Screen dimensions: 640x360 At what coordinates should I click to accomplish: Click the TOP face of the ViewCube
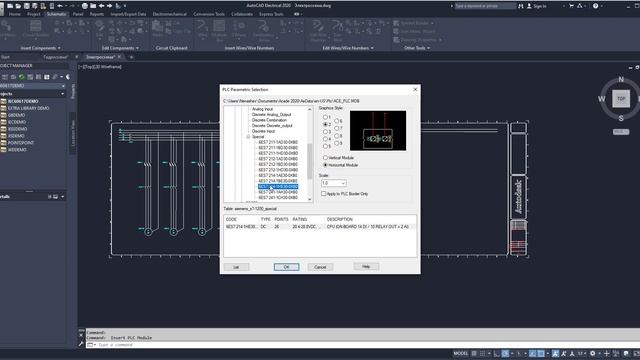click(x=621, y=99)
